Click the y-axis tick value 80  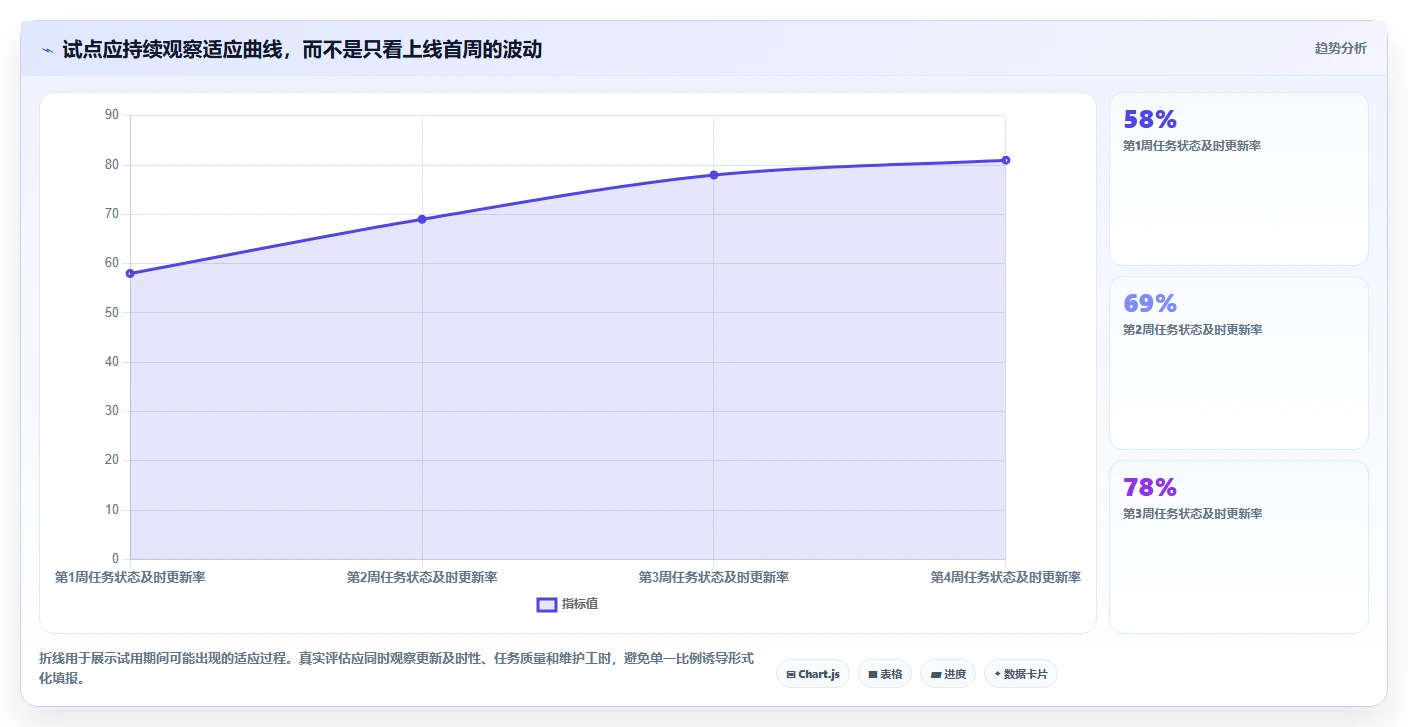click(111, 164)
